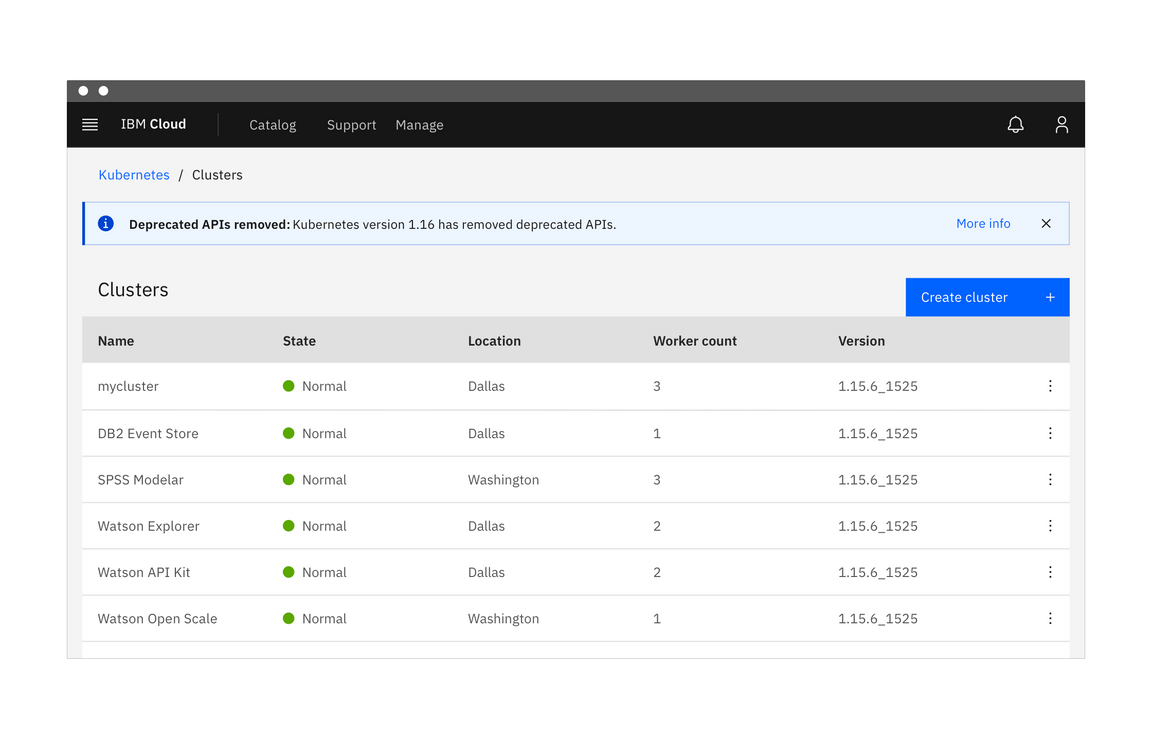1152x741 pixels.
Task: Click the IBM Cloud logo text
Action: click(x=153, y=124)
